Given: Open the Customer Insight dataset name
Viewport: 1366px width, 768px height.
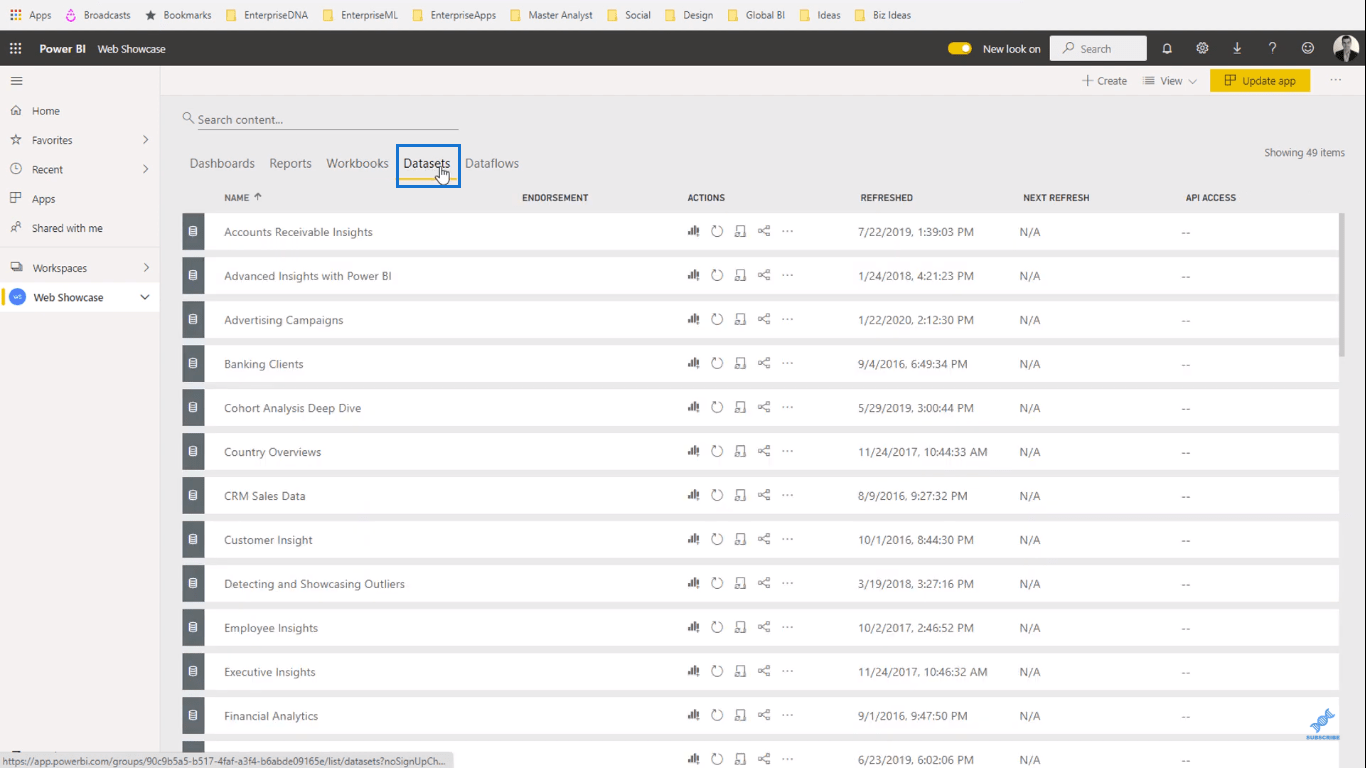Looking at the screenshot, I should [268, 540].
